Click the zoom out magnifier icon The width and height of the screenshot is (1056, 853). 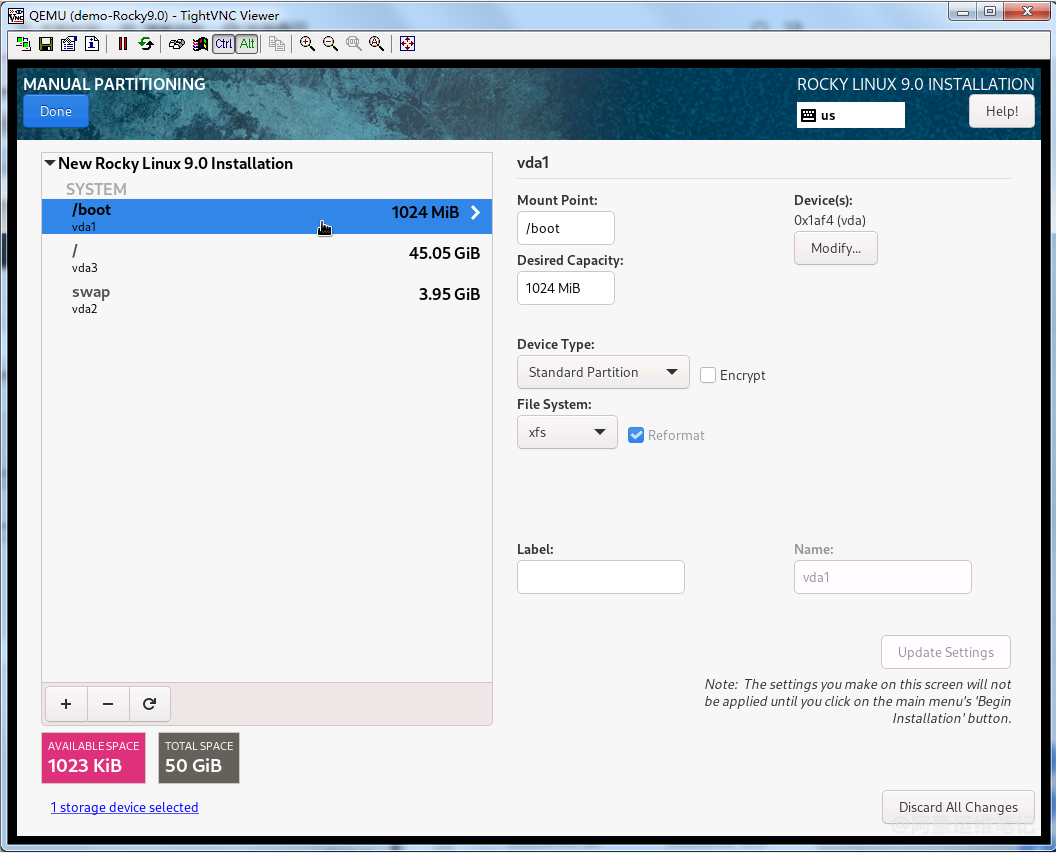pos(330,44)
